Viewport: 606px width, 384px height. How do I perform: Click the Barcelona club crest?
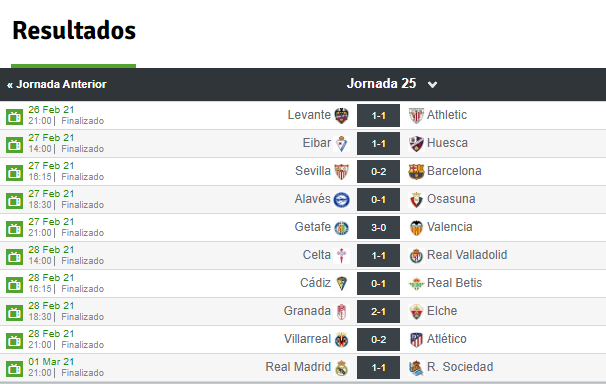tap(416, 172)
